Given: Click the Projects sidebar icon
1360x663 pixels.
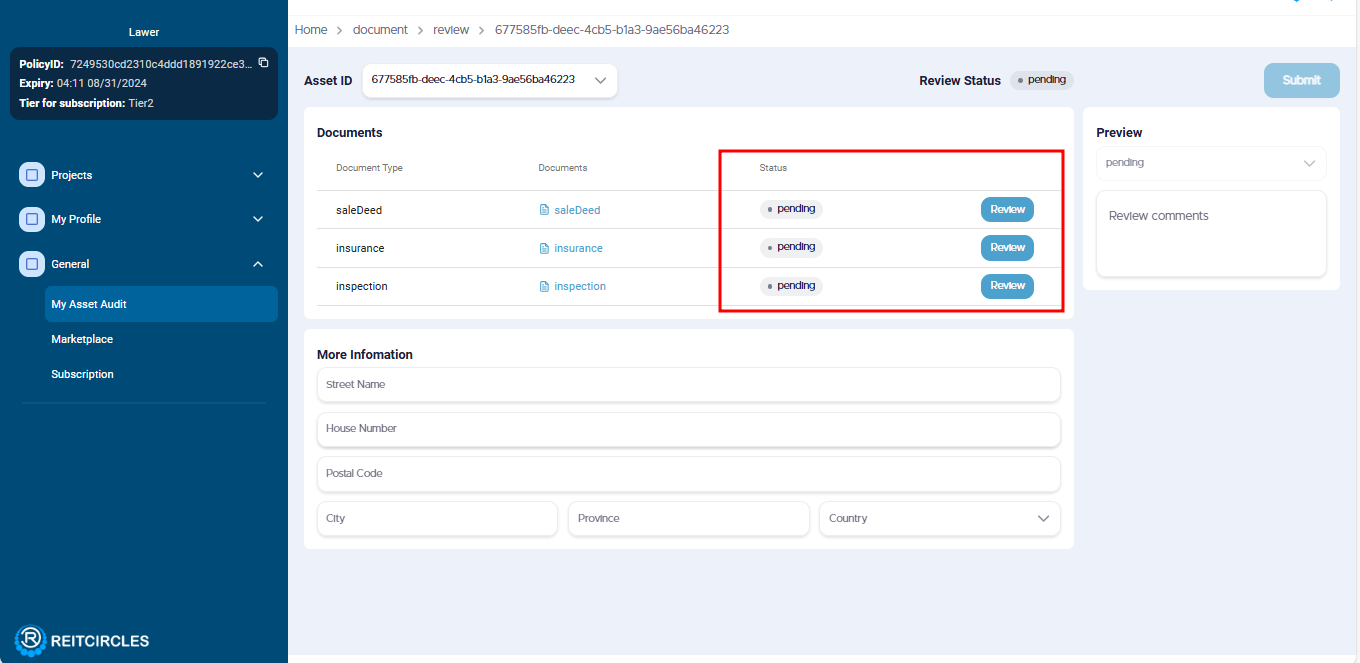Looking at the screenshot, I should [x=32, y=175].
